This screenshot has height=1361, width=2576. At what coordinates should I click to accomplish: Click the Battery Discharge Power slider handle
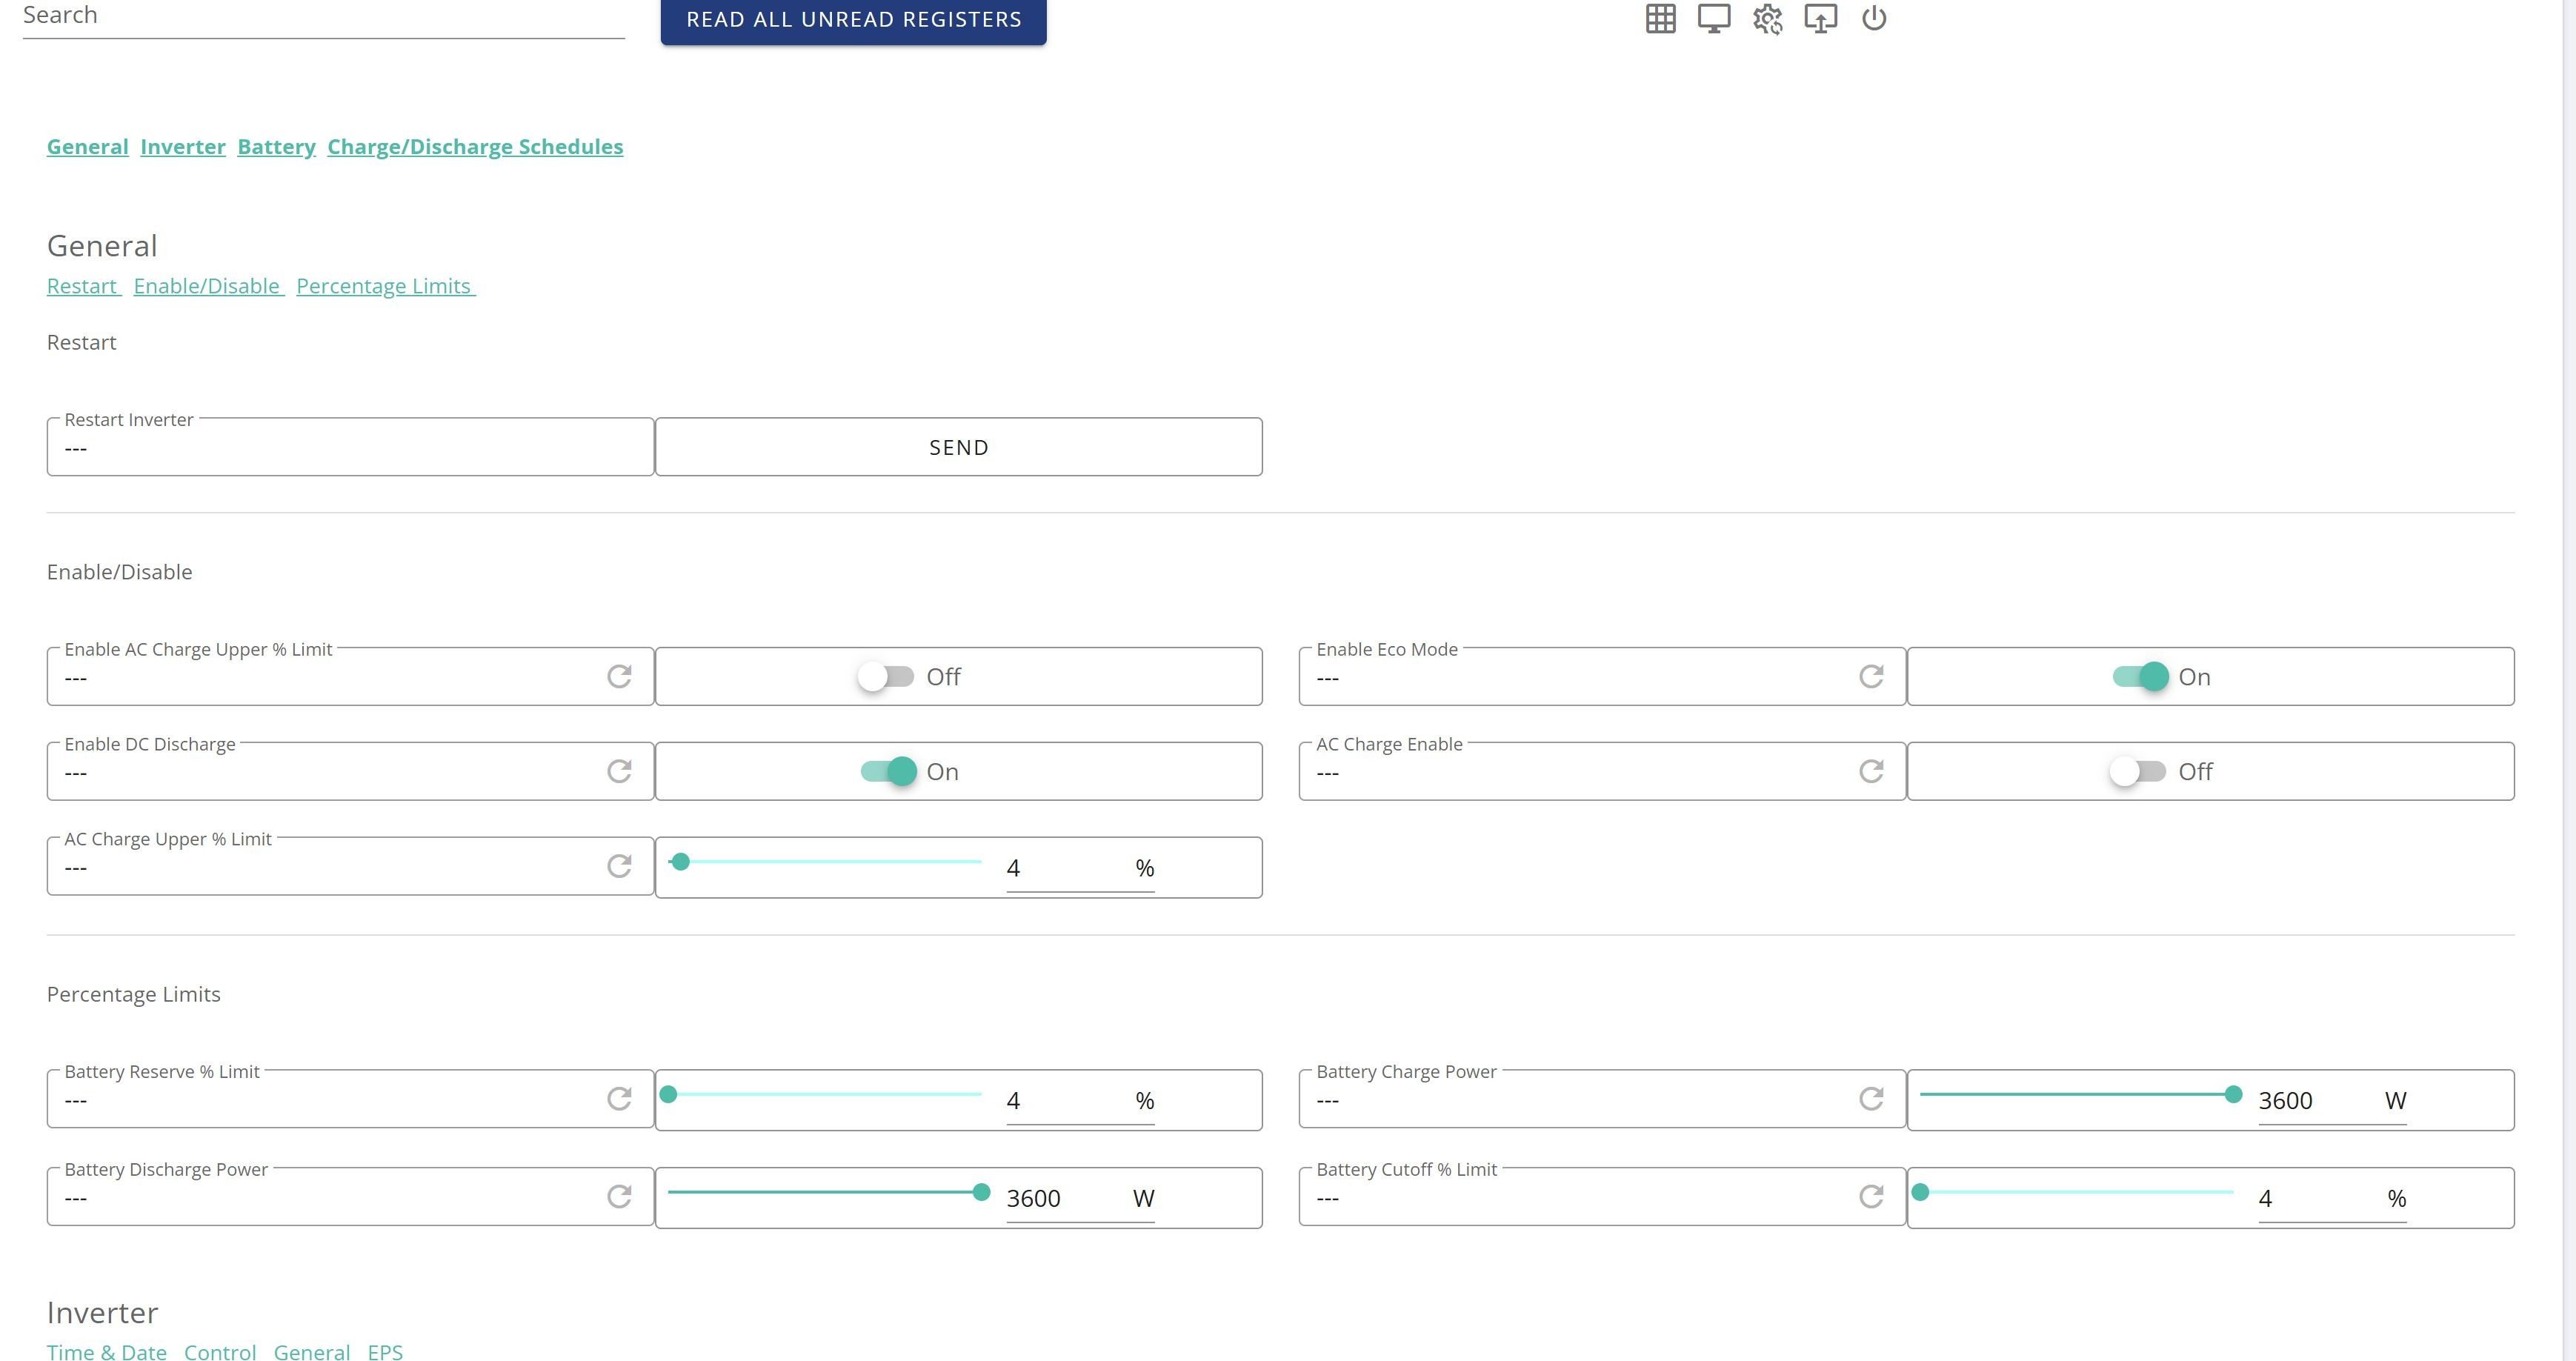coord(981,1192)
